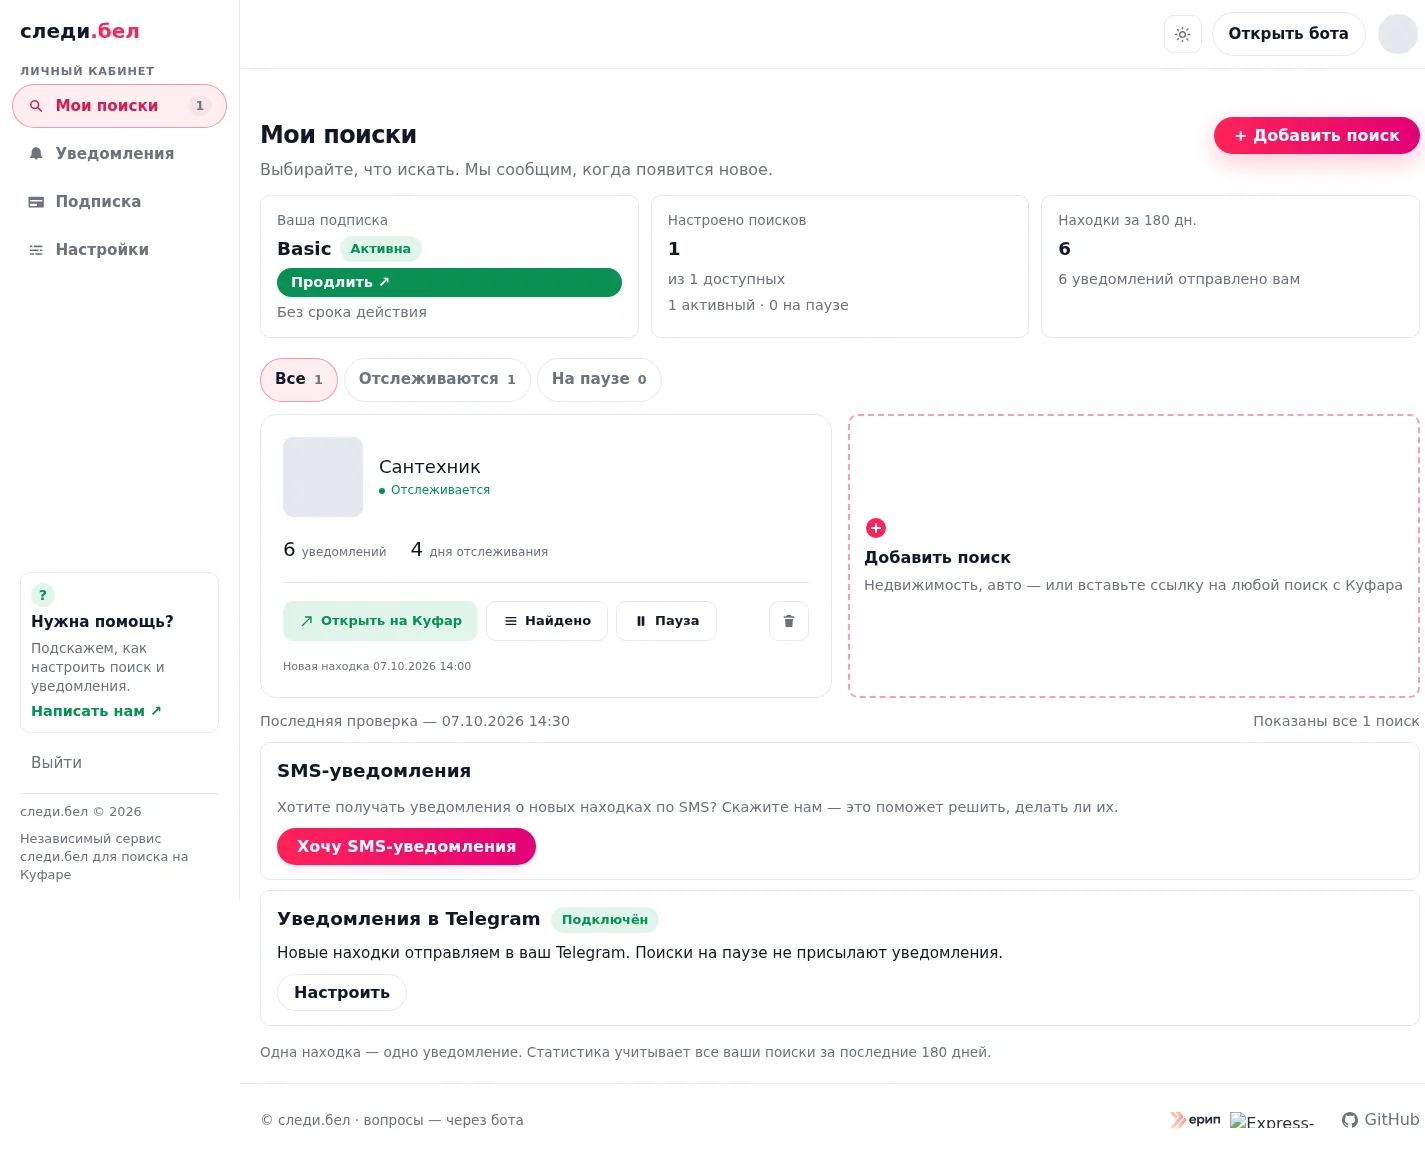Select the Все filter tab
1425x1157 pixels.
click(x=299, y=380)
